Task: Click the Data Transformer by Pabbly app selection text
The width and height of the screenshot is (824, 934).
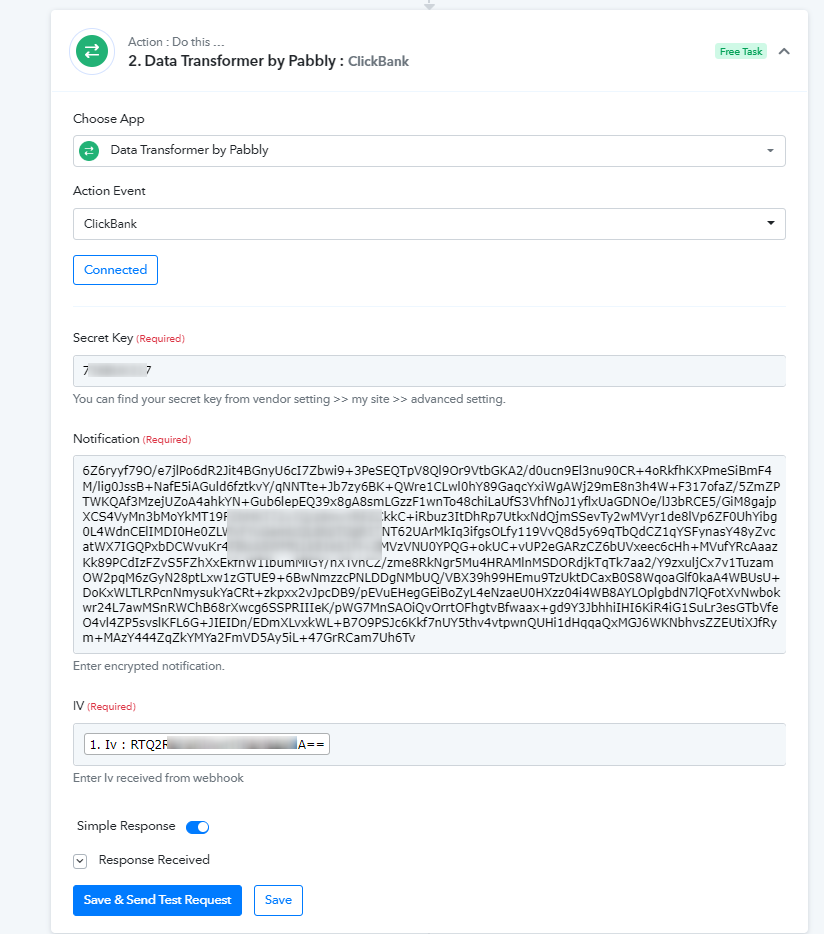Action: (189, 150)
